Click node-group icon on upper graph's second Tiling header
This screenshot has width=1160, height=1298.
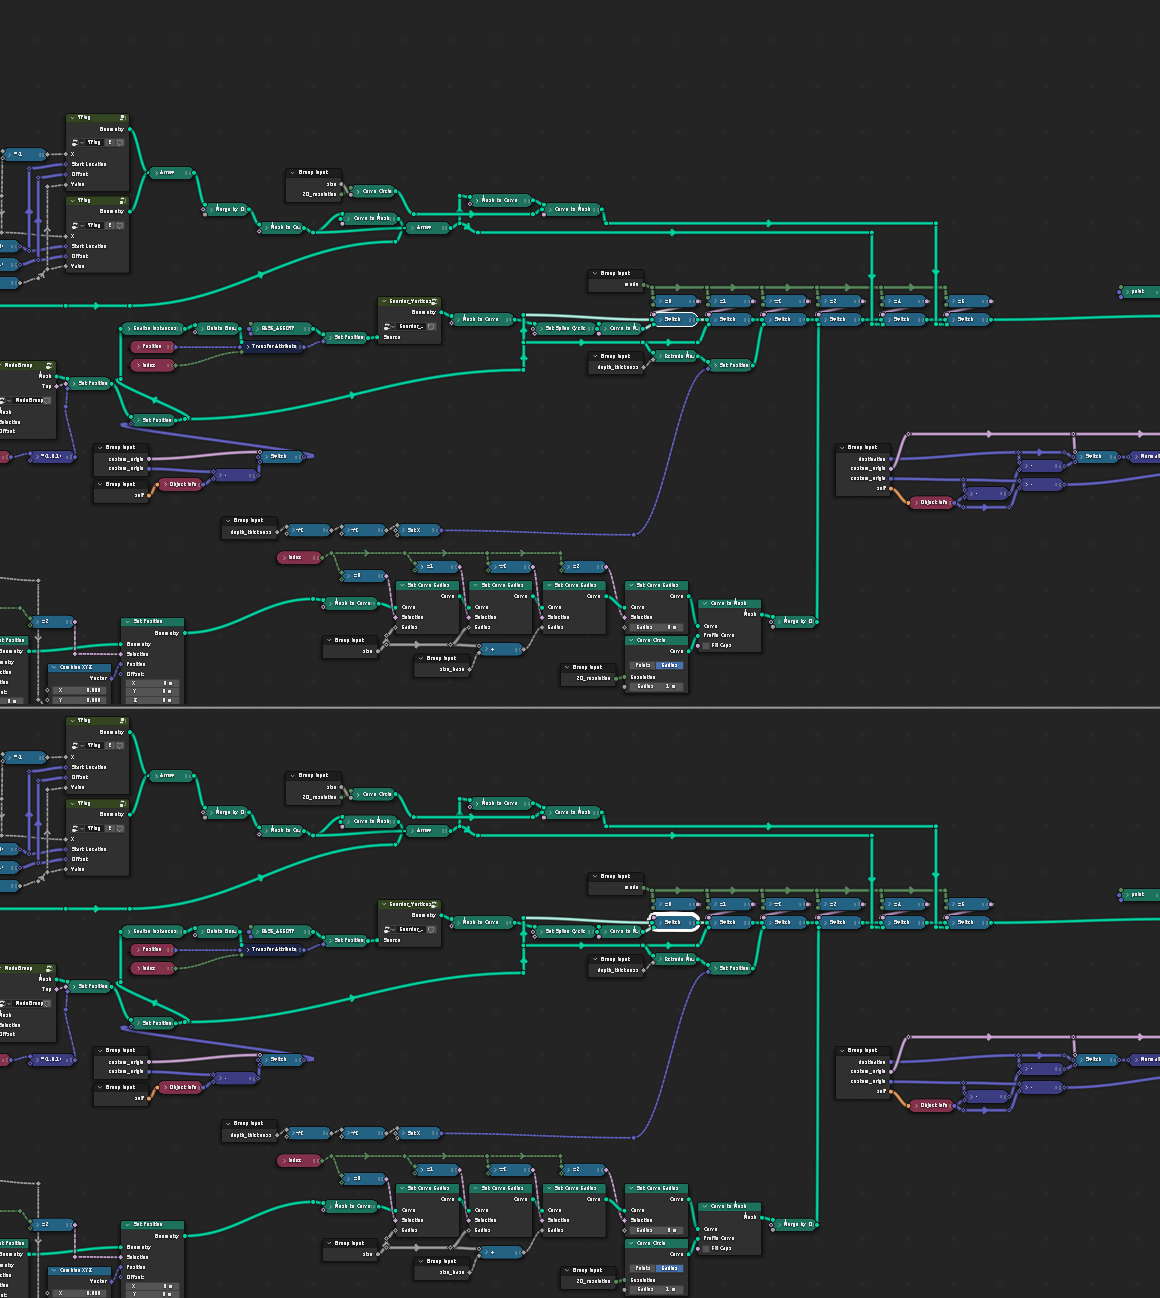[121, 201]
